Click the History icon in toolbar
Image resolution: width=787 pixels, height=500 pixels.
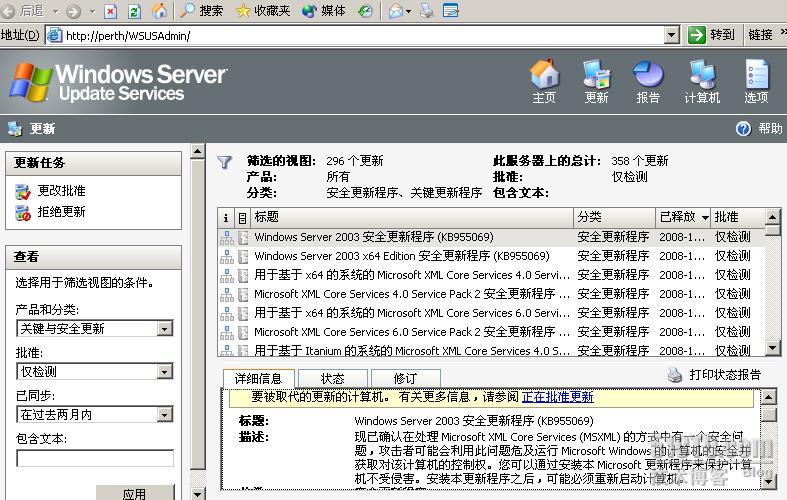click(x=365, y=11)
